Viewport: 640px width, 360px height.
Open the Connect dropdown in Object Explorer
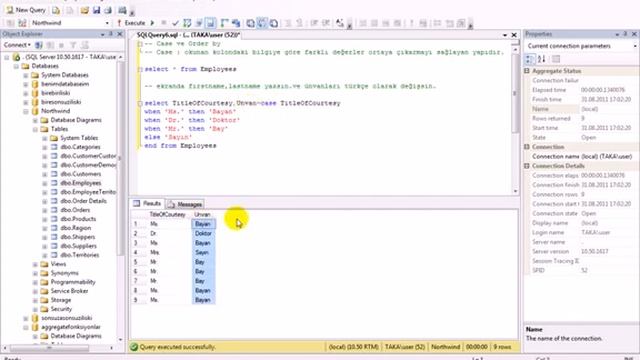point(17,45)
